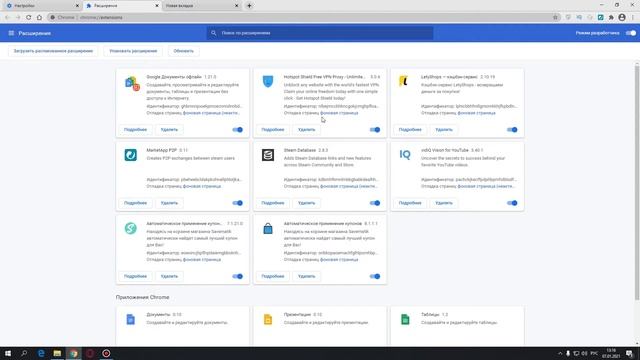Viewport: 640px width, 360px height.
Task: Disable the Google Документы офлайн extension
Action: pyautogui.click(x=238, y=130)
